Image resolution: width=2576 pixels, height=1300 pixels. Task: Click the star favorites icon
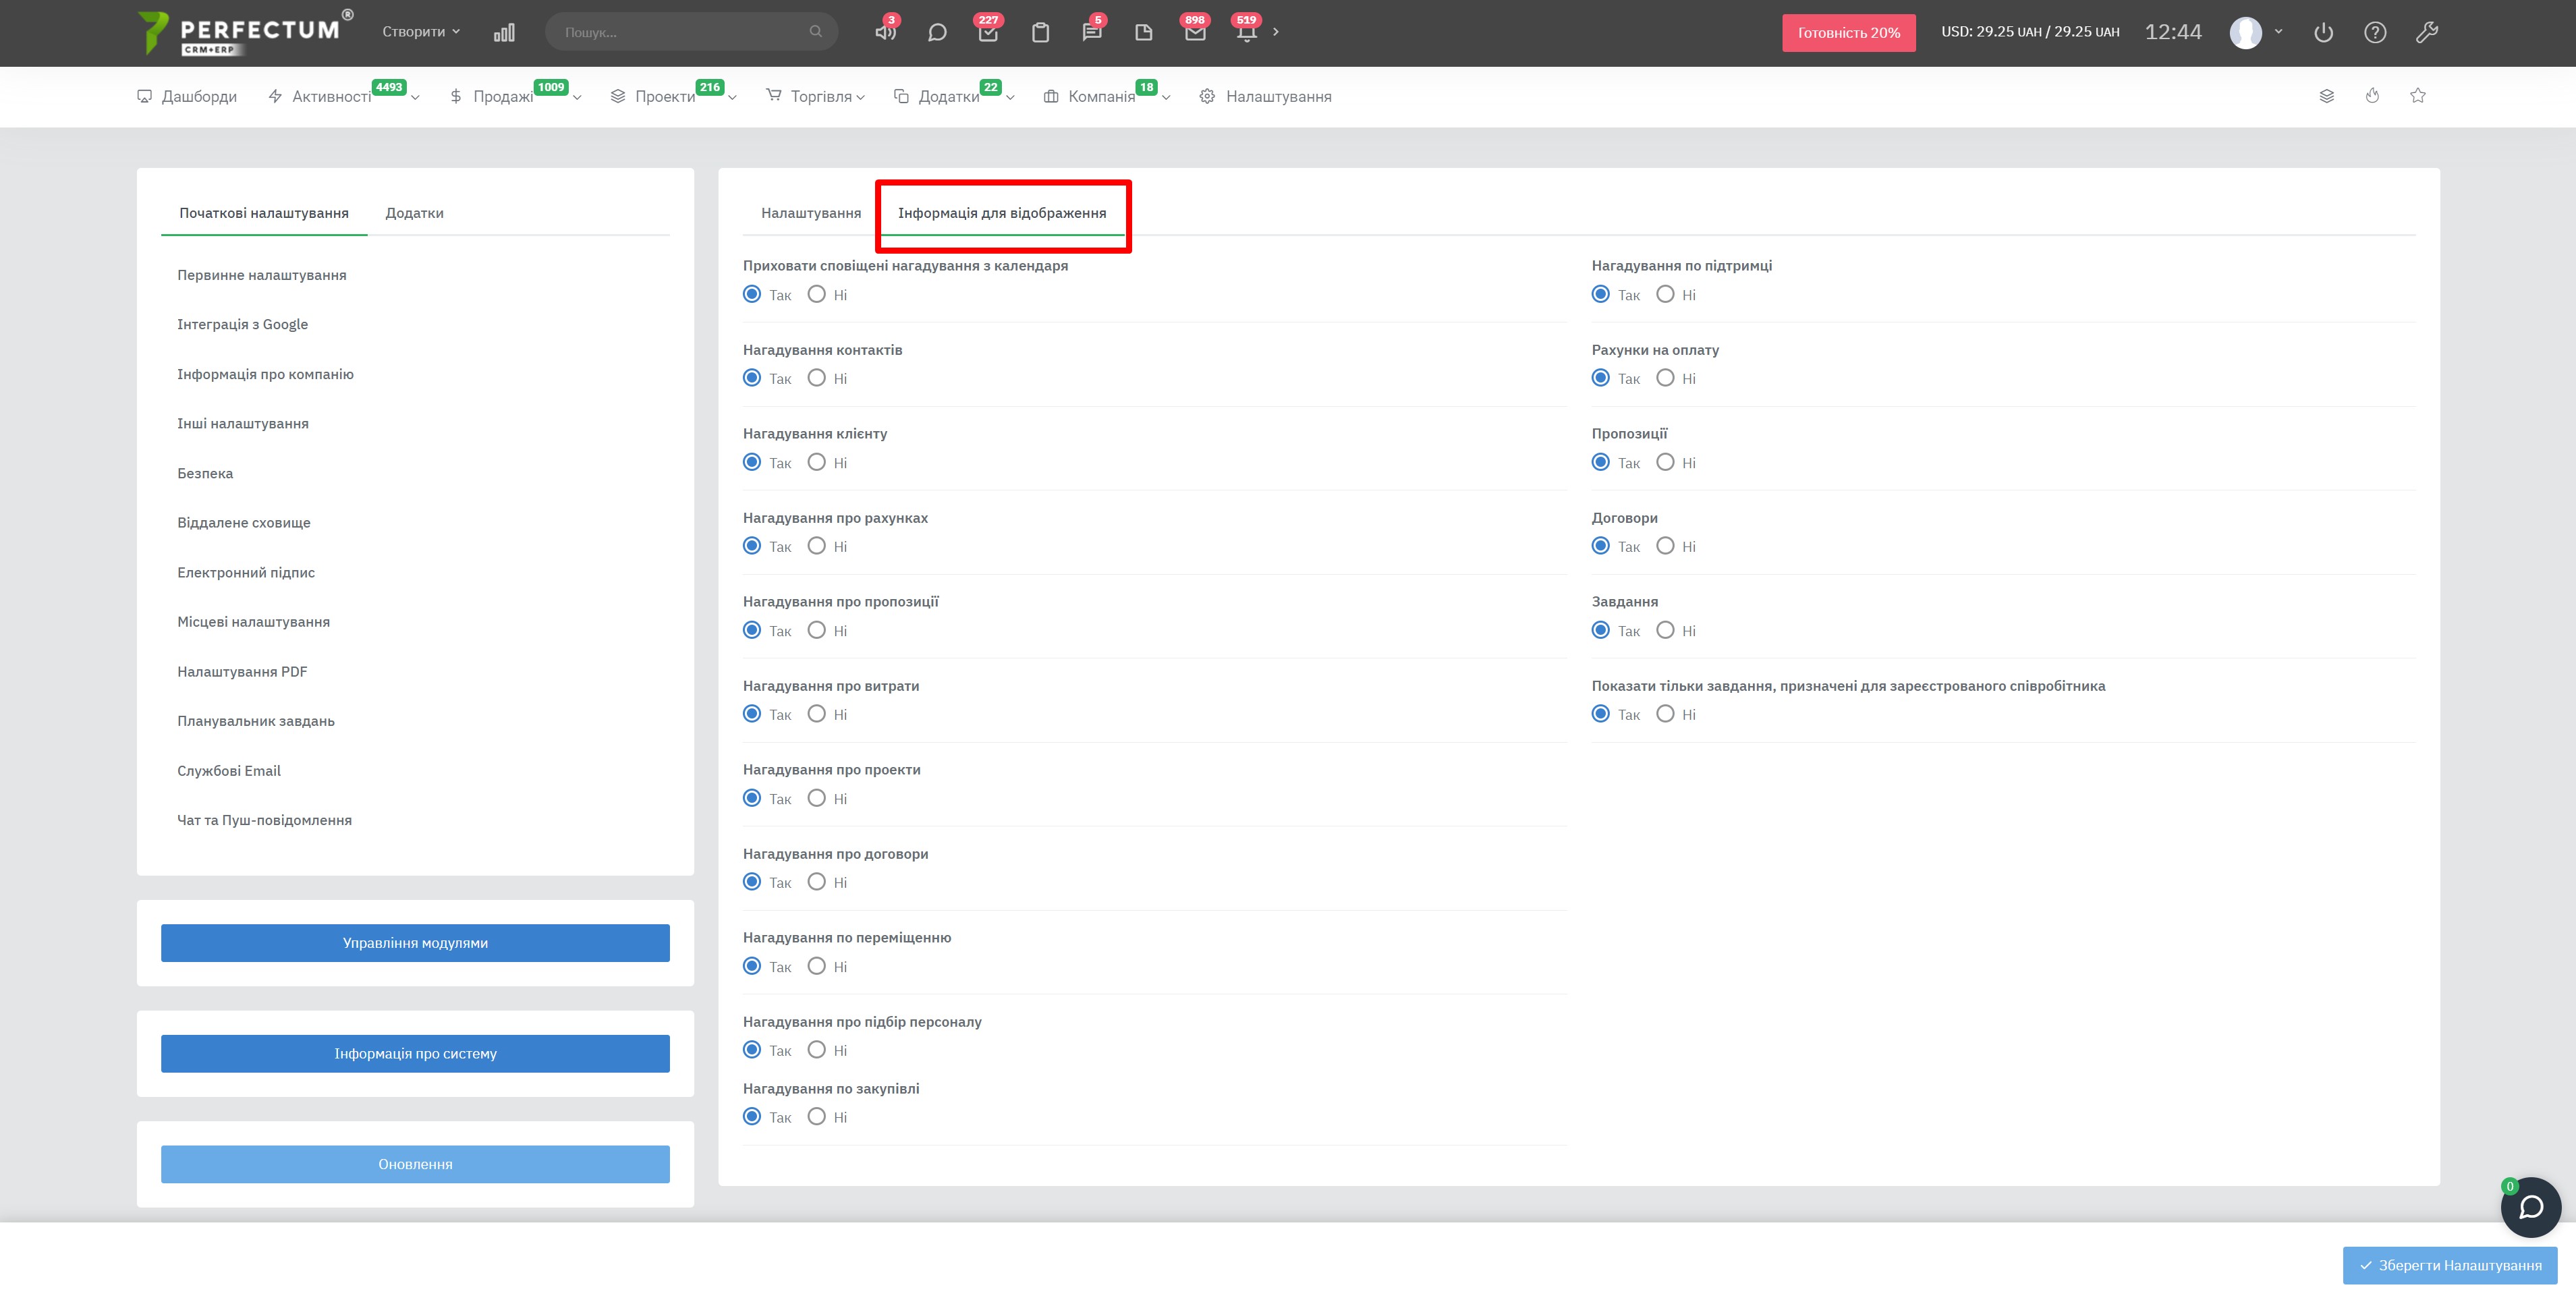[x=2417, y=96]
